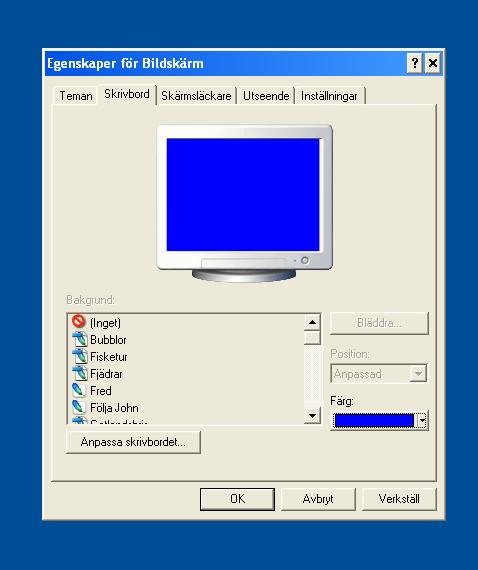Click the Avbryt cancel button
Screen dimensions: 478x570
click(318, 499)
